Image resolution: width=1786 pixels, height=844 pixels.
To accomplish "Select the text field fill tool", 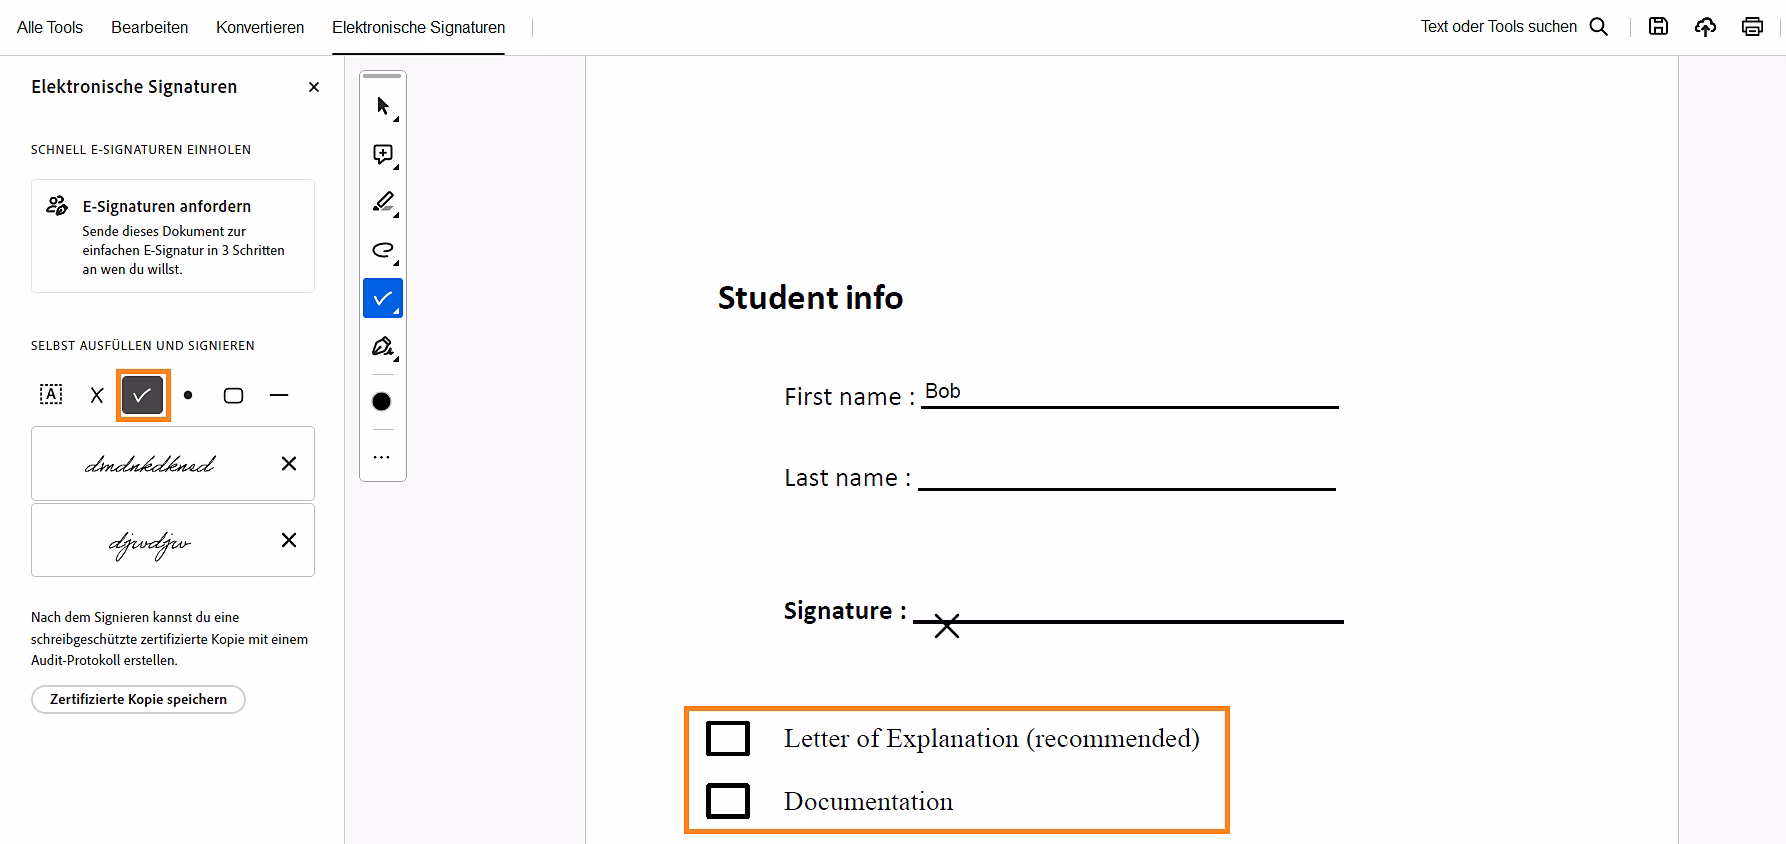I will tap(51, 395).
